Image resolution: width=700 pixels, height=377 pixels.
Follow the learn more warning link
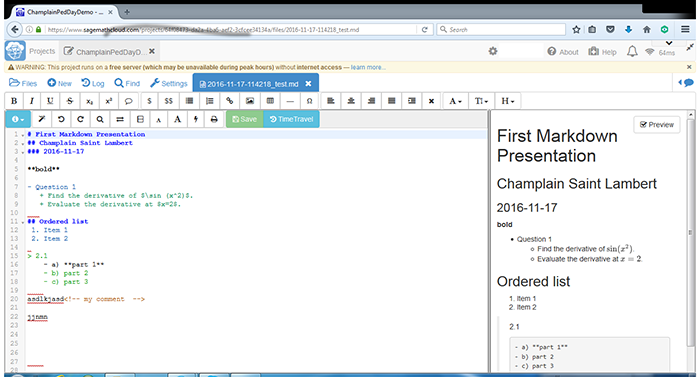[368, 67]
